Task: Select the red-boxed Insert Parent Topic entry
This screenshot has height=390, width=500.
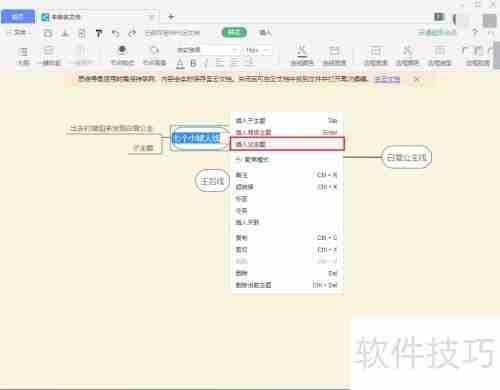Action: coord(287,144)
